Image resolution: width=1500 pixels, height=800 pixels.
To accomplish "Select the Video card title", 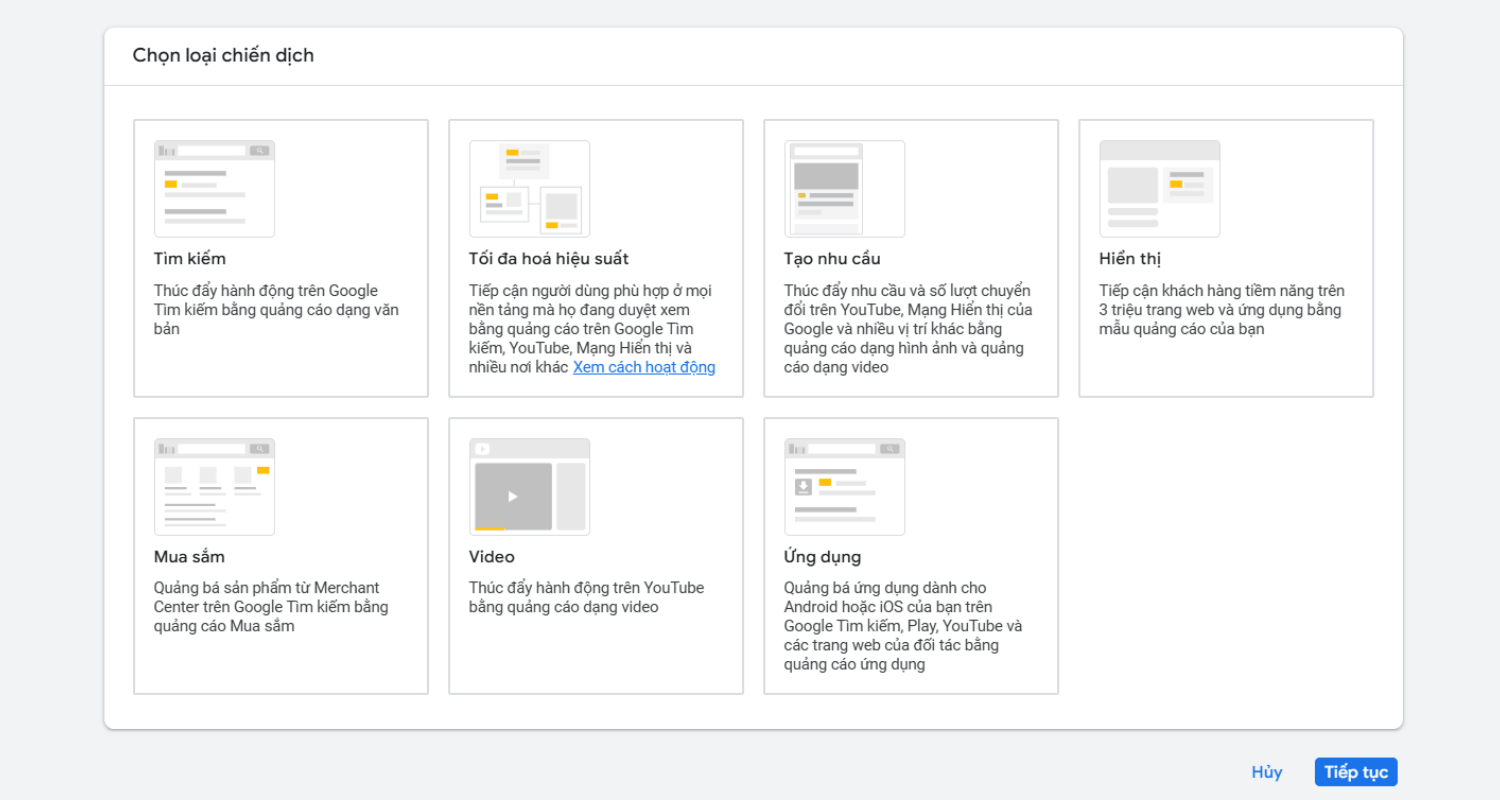I will [492, 557].
